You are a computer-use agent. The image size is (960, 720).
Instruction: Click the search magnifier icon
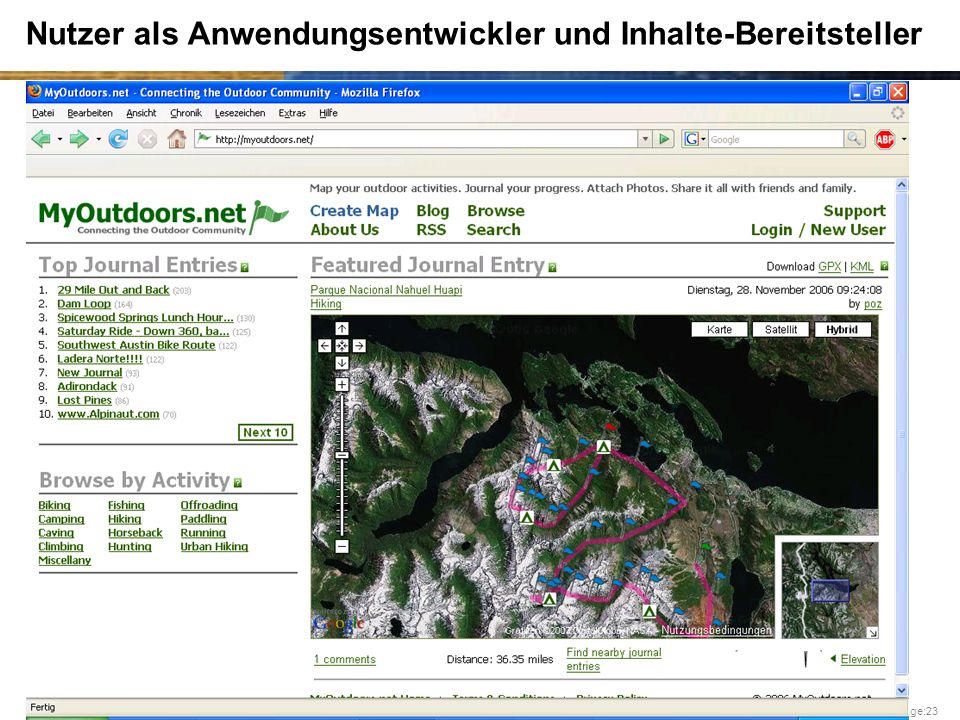853,139
